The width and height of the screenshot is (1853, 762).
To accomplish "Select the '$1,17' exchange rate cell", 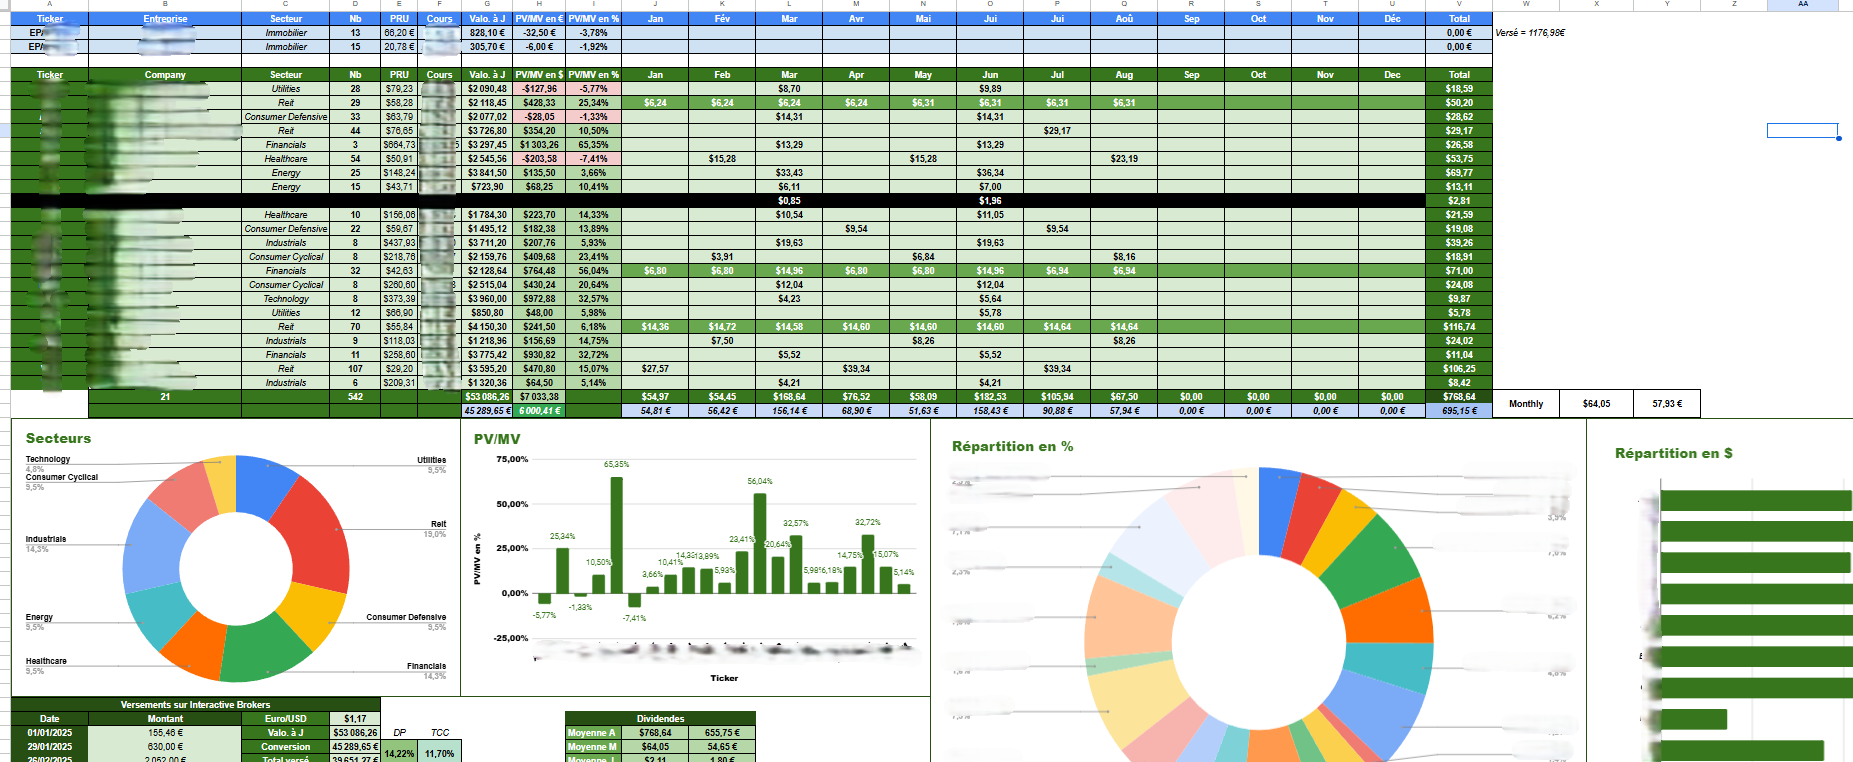I will click(355, 719).
